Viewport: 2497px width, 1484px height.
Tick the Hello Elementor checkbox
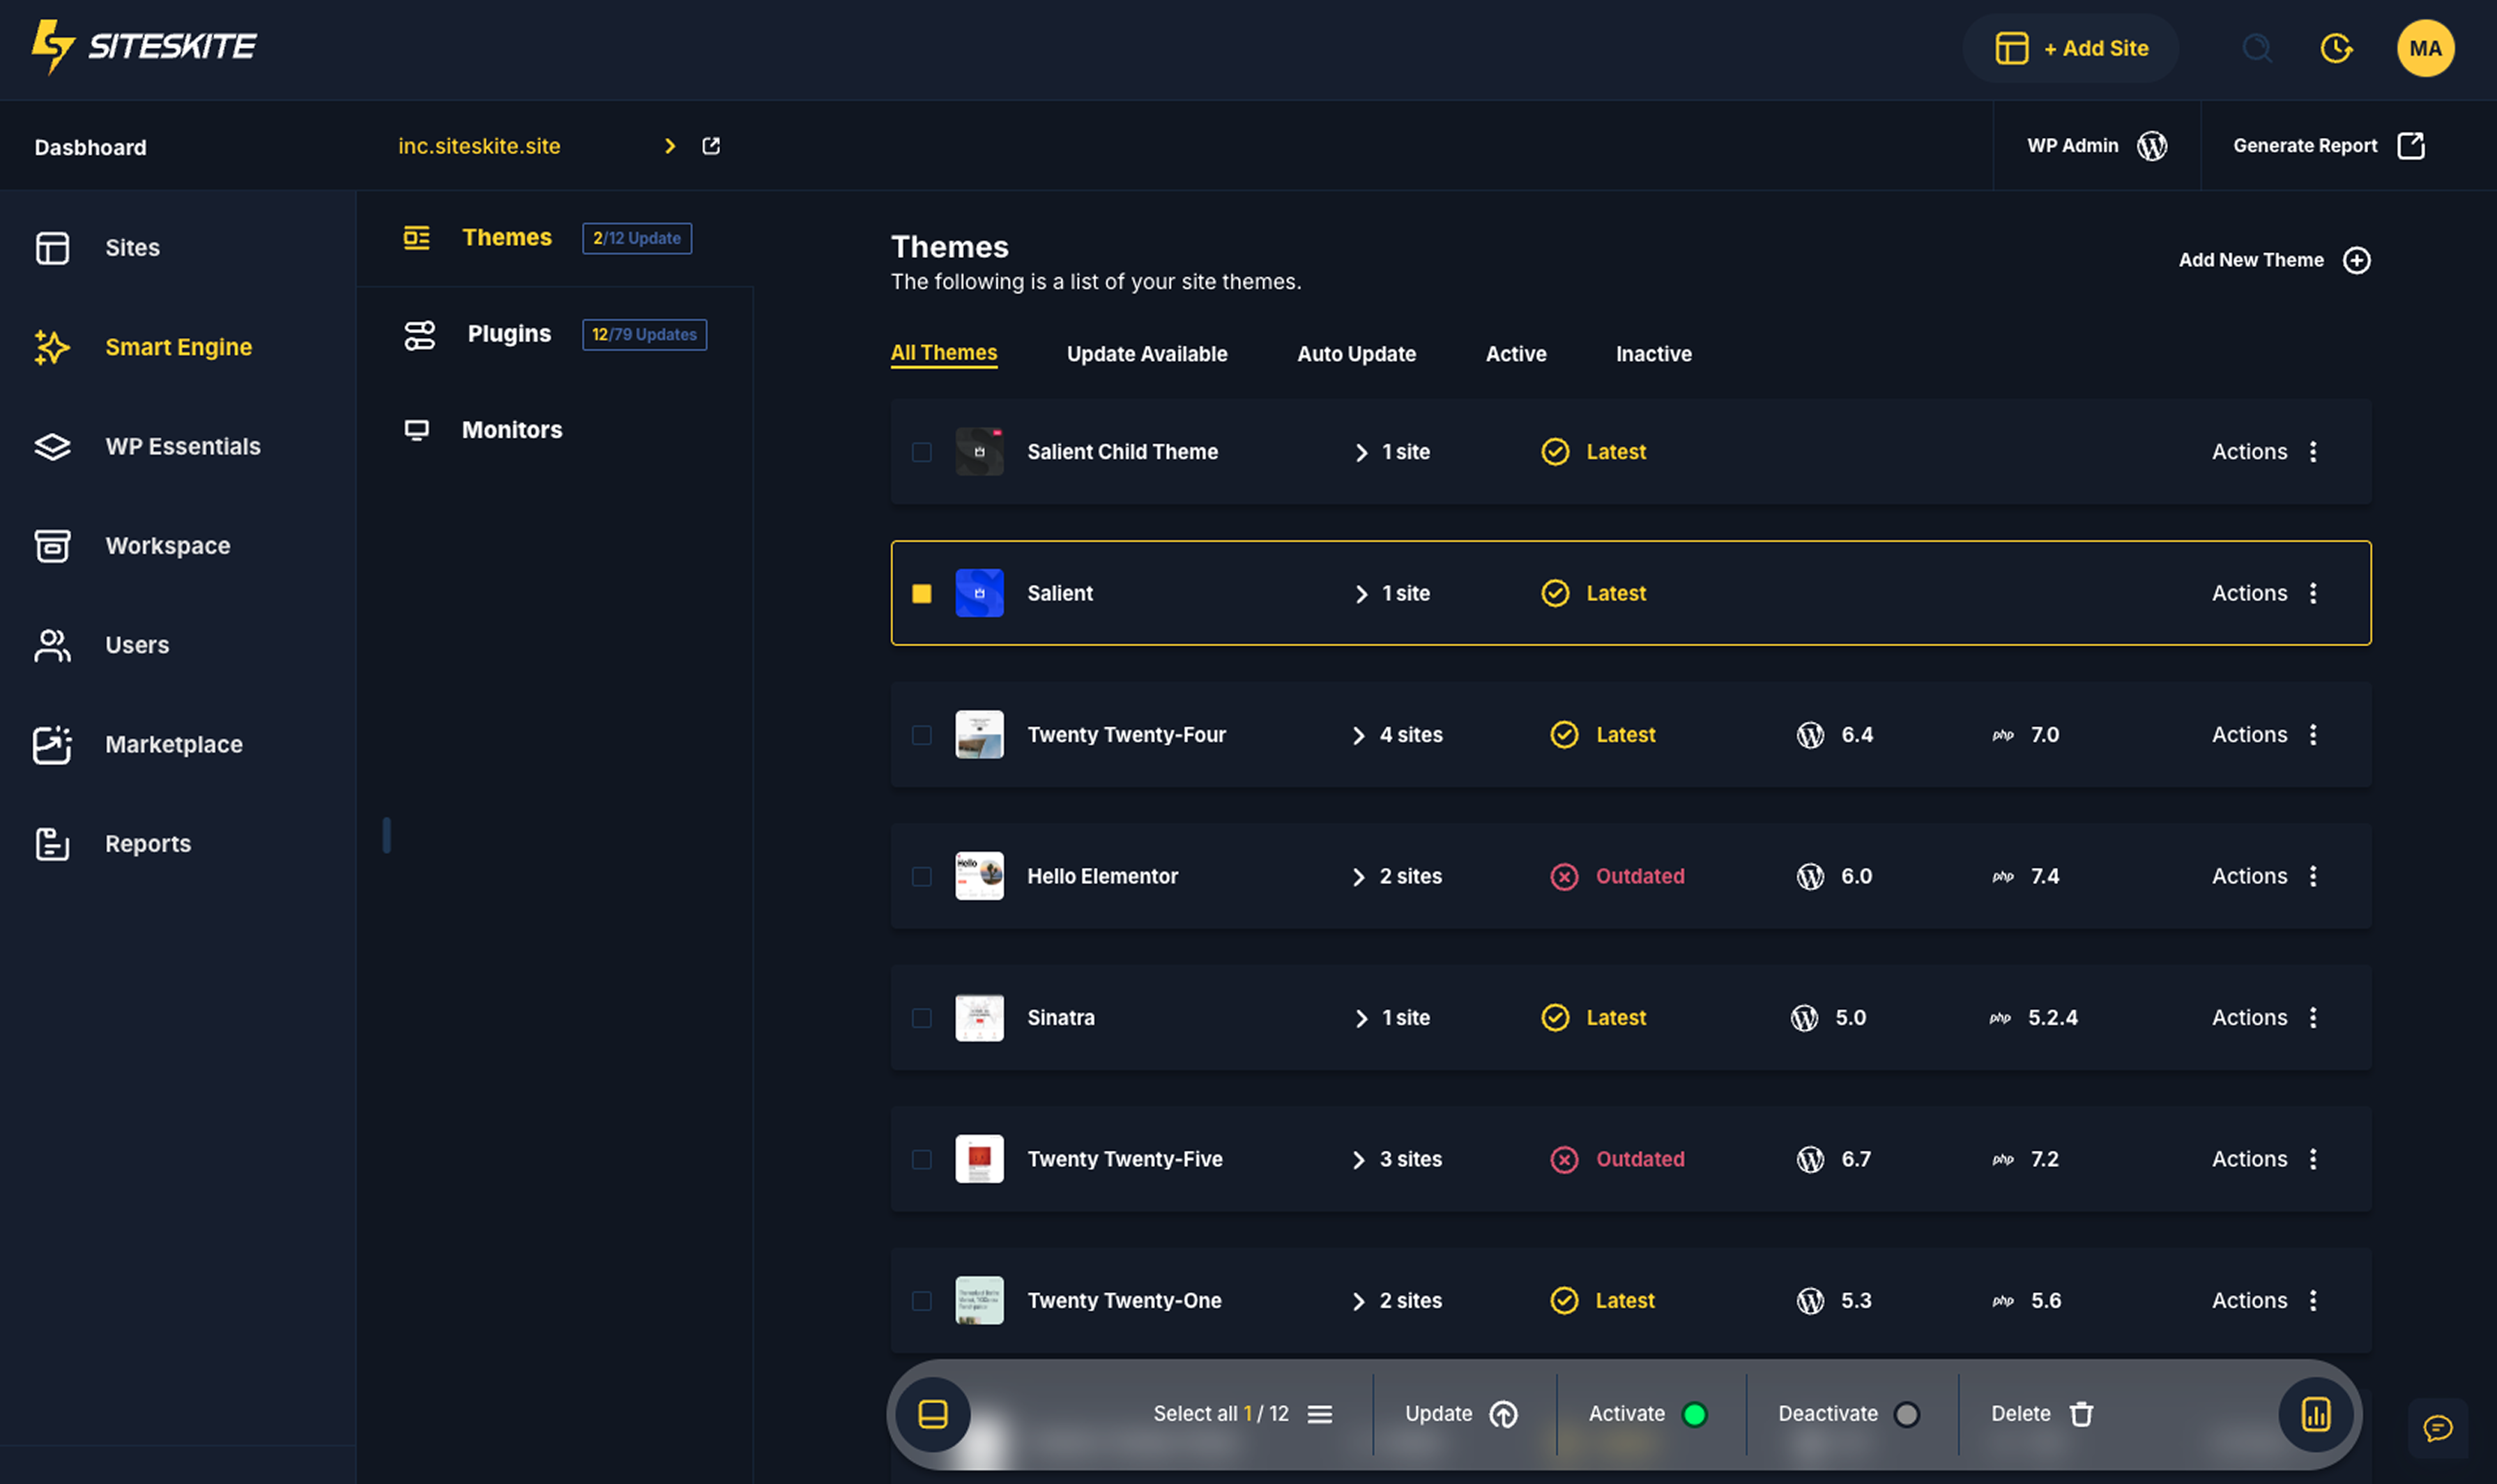[x=921, y=876]
